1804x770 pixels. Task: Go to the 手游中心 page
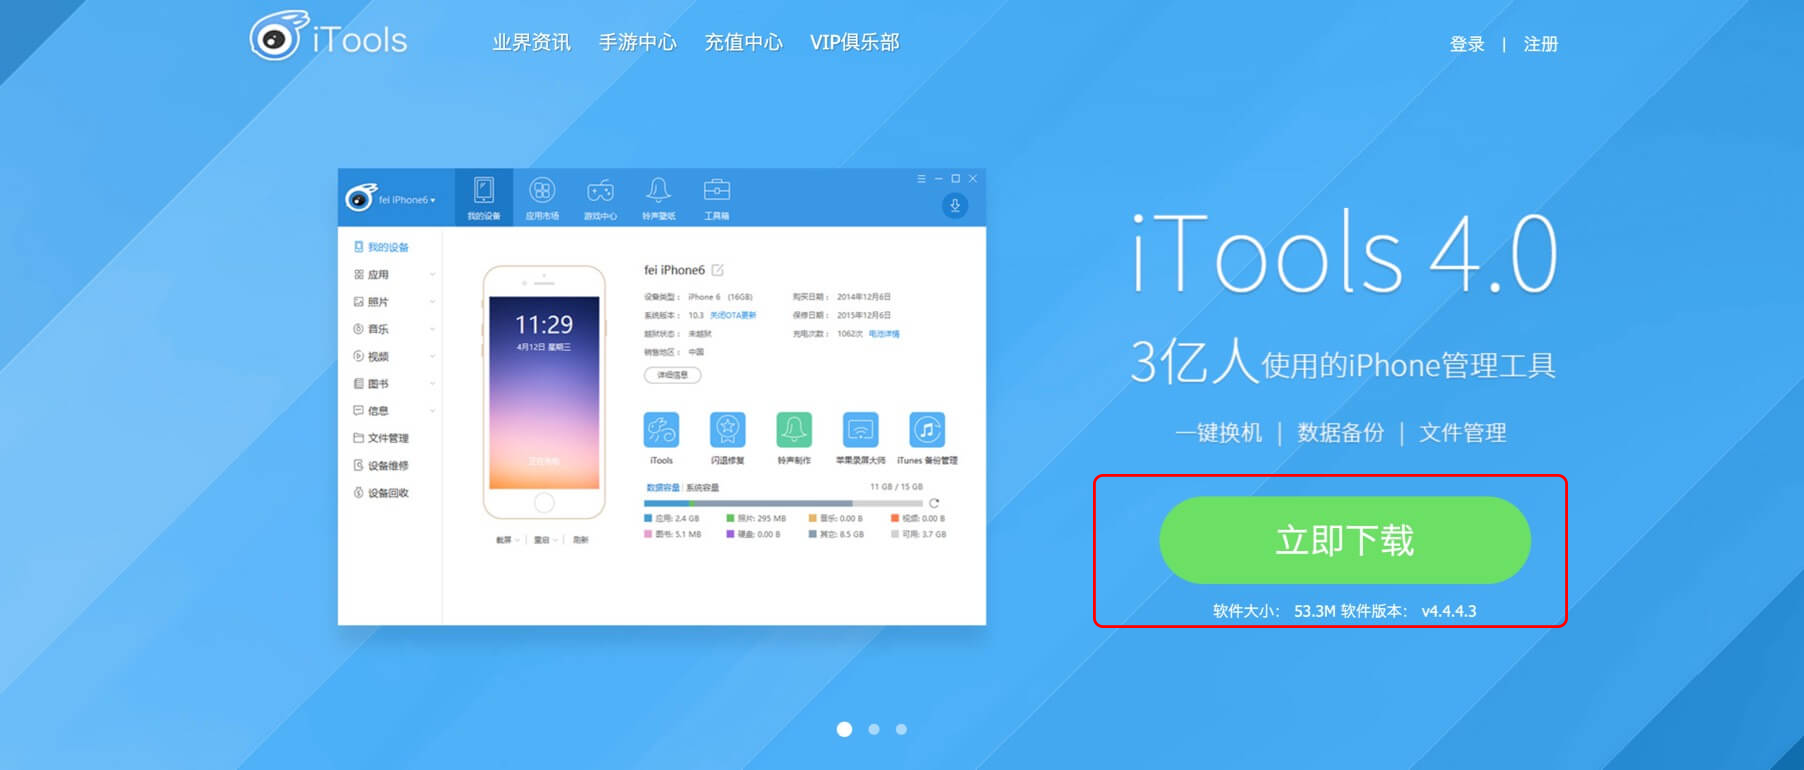click(x=637, y=42)
